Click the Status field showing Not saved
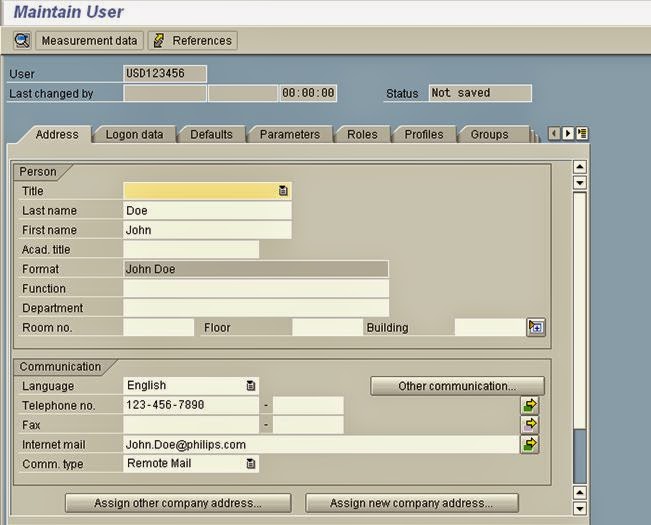 [x=480, y=93]
